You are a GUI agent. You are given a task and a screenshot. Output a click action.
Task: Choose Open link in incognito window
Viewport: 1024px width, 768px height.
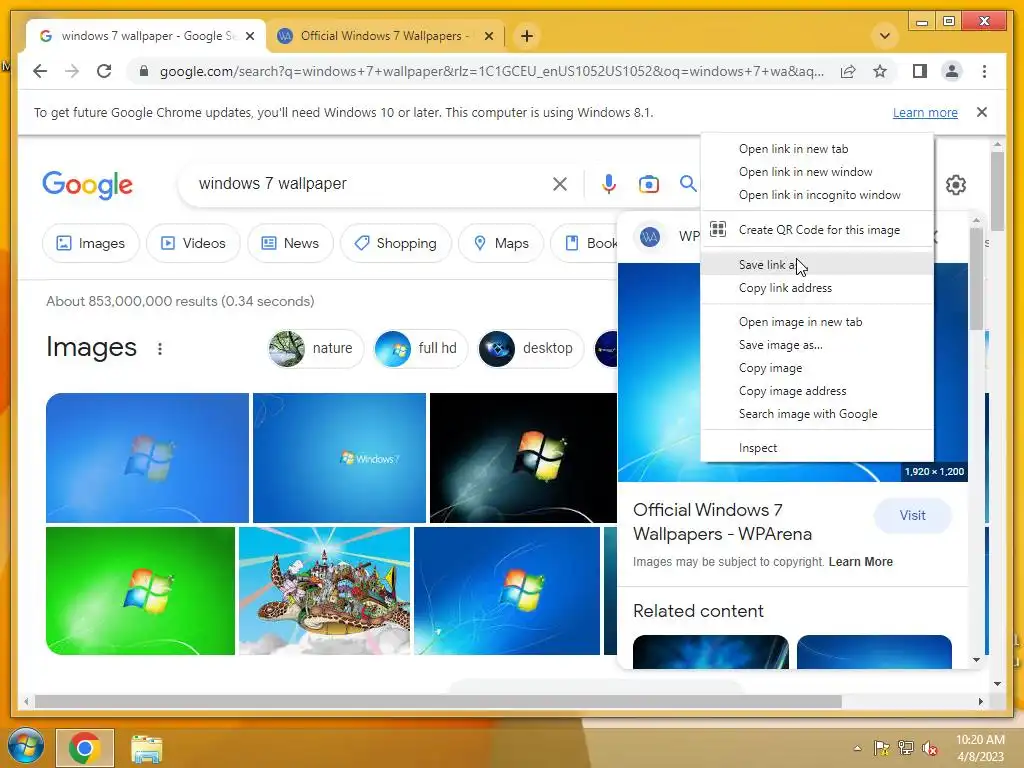[817, 195]
